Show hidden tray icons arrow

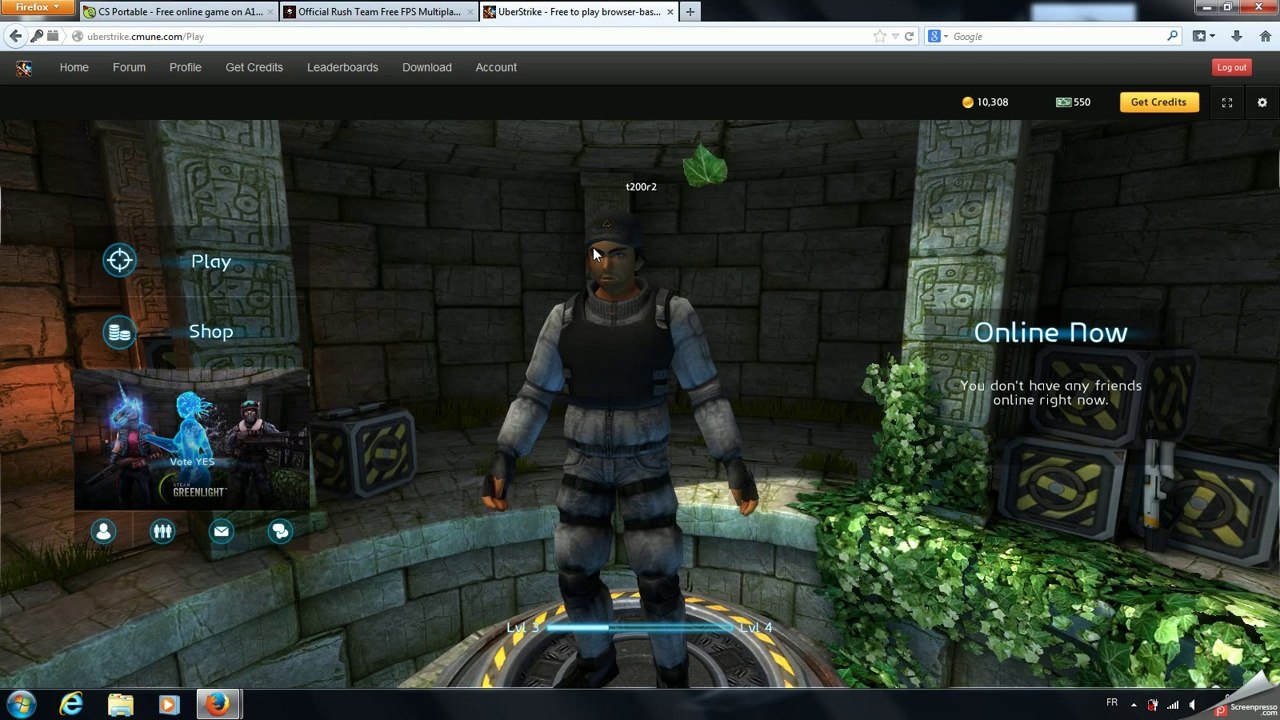click(1133, 705)
